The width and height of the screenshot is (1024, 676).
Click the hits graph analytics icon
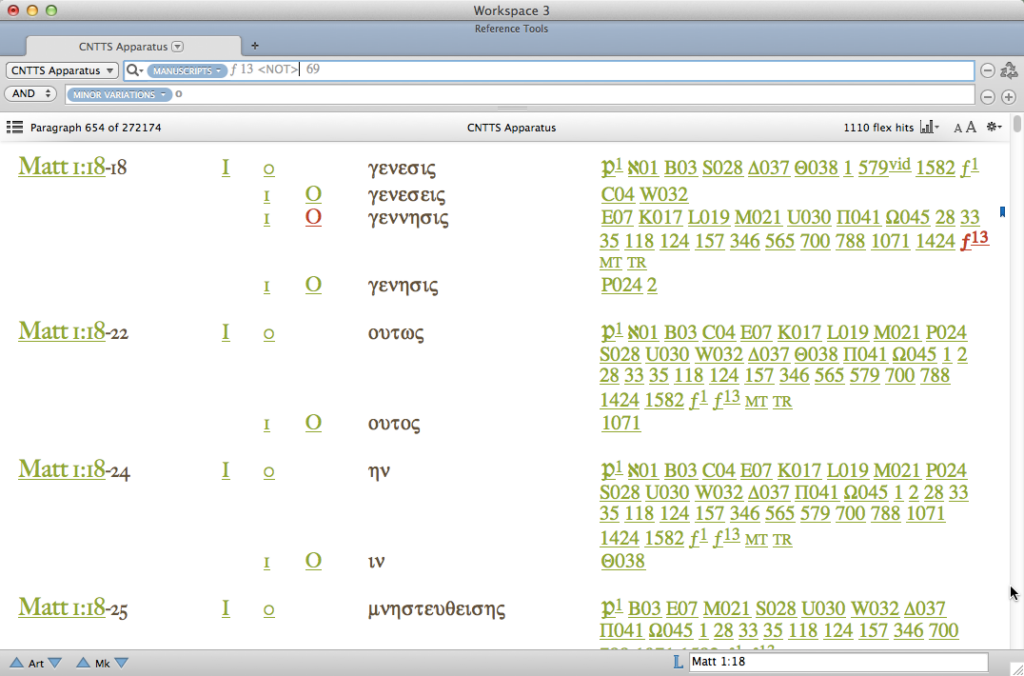pos(929,128)
